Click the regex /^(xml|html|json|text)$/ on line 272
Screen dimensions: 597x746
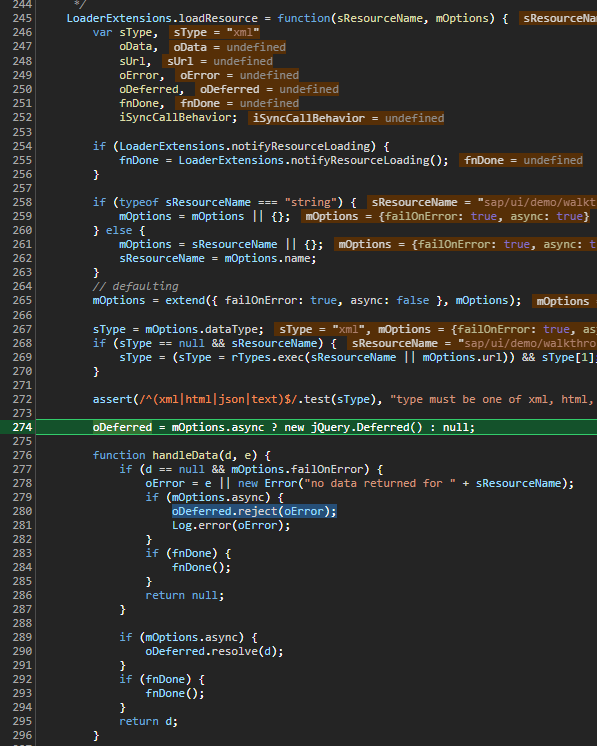pyautogui.click(x=218, y=399)
